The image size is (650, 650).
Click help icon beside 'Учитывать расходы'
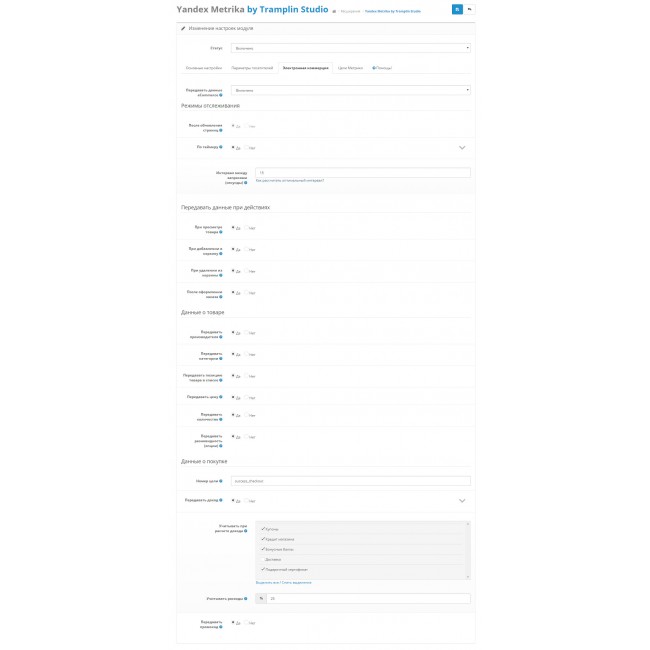click(246, 599)
